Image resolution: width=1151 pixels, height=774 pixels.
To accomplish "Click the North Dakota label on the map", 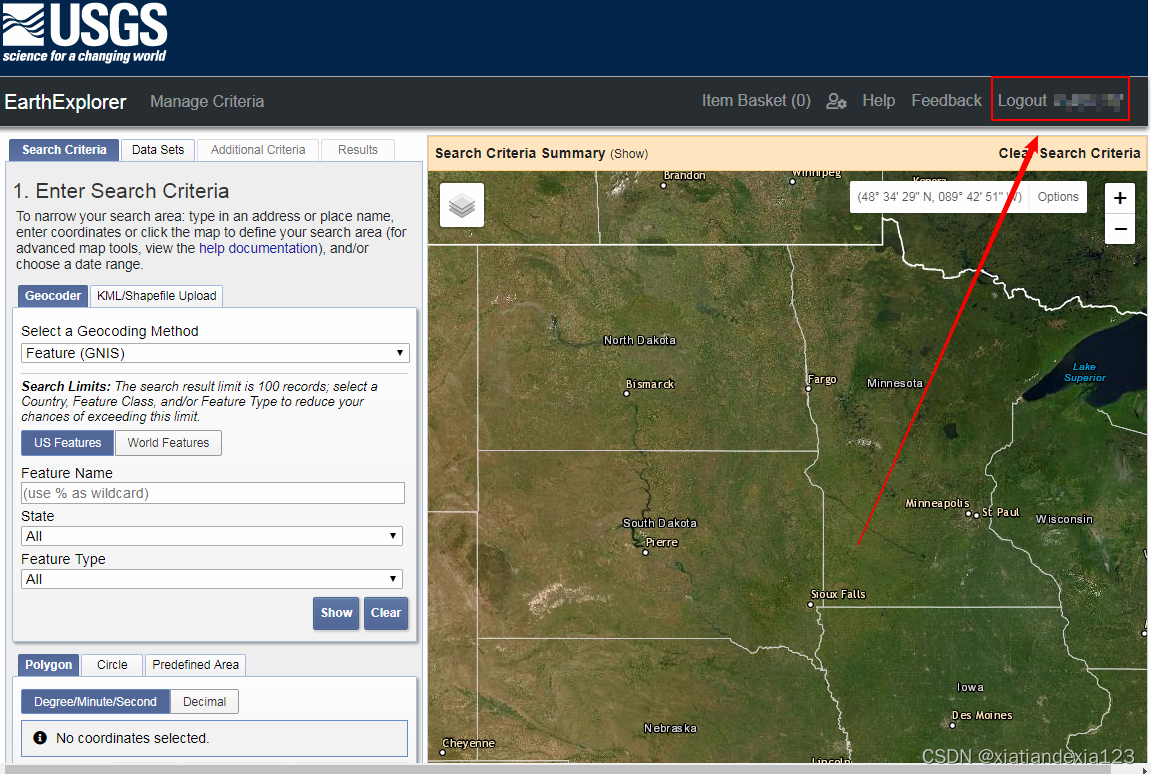I will (x=639, y=340).
